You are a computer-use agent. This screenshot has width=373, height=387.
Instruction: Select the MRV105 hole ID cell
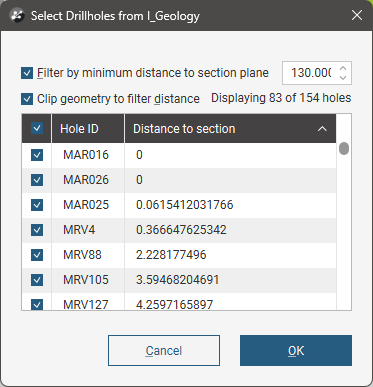(88, 280)
